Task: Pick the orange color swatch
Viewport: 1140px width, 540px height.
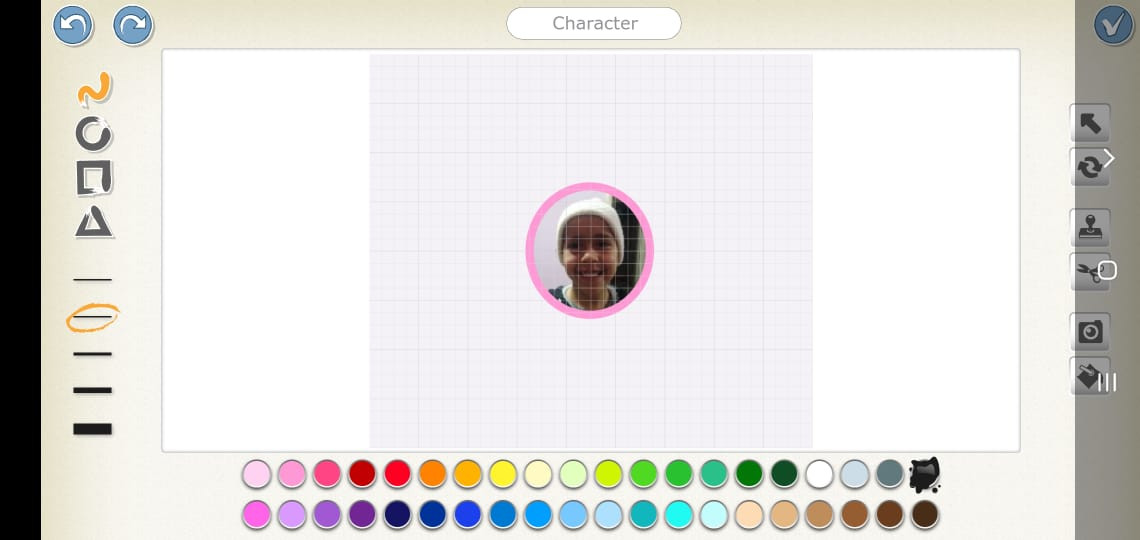Action: pos(432,474)
